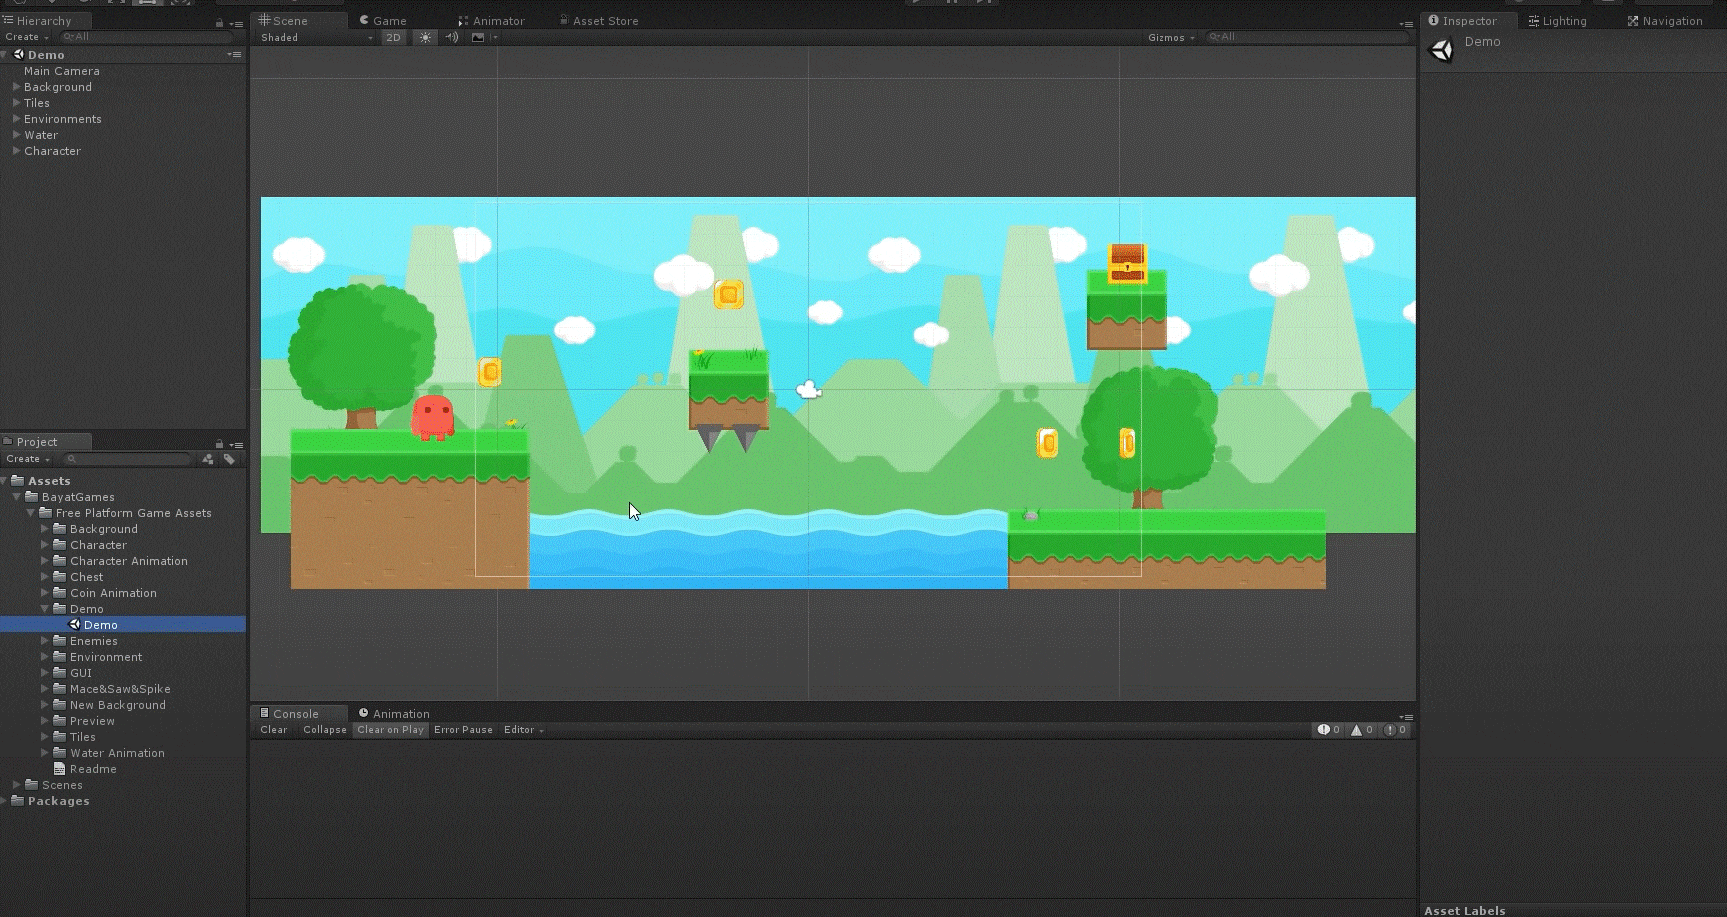
Task: Toggle 2D view mode in Scene
Action: pyautogui.click(x=393, y=38)
